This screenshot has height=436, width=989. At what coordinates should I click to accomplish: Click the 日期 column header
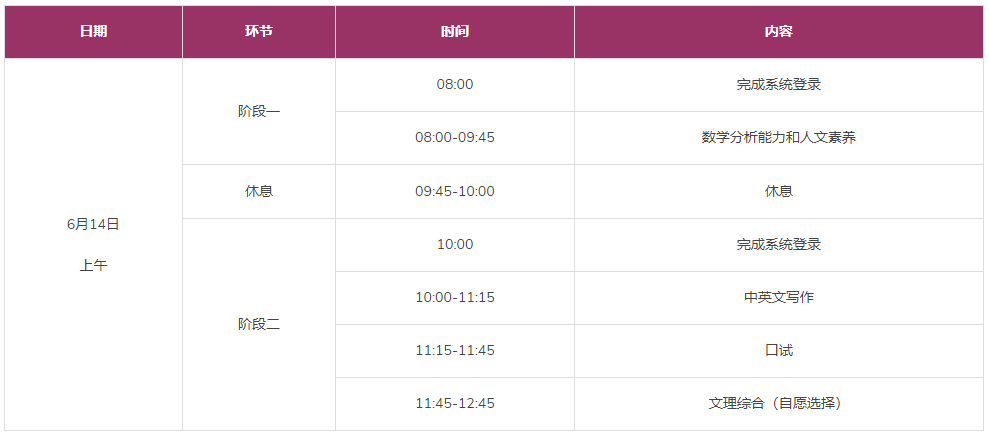click(93, 31)
